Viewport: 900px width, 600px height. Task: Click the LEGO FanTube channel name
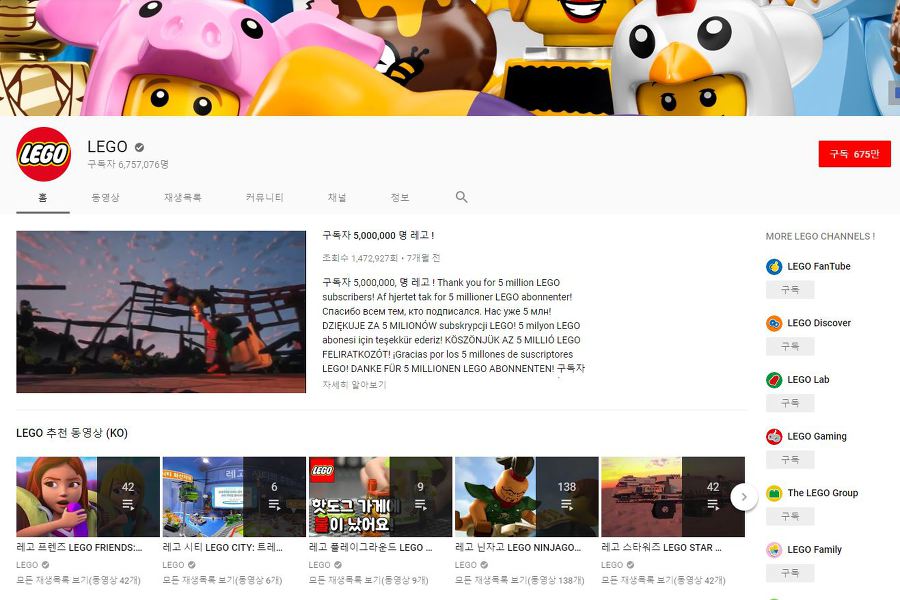[x=819, y=266]
